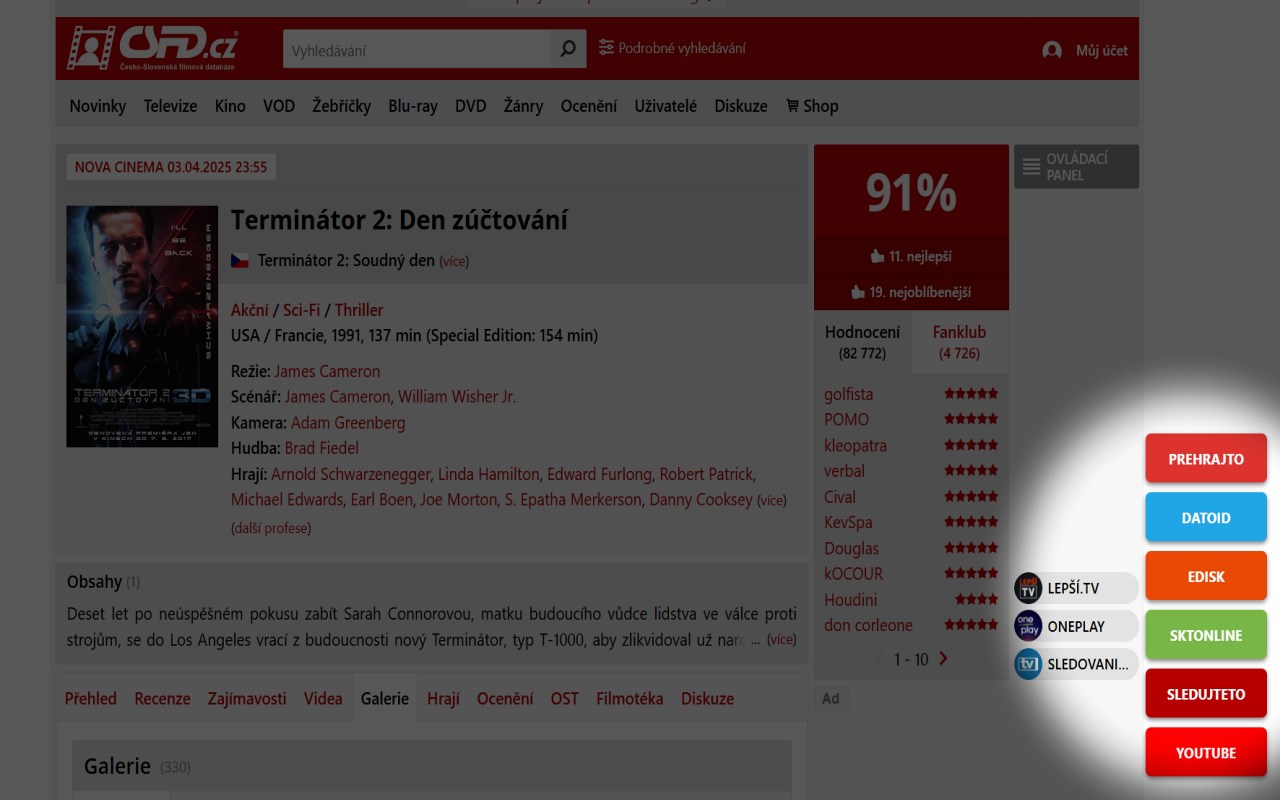Switch to Hrají tab
The height and width of the screenshot is (800, 1280).
[443, 698]
